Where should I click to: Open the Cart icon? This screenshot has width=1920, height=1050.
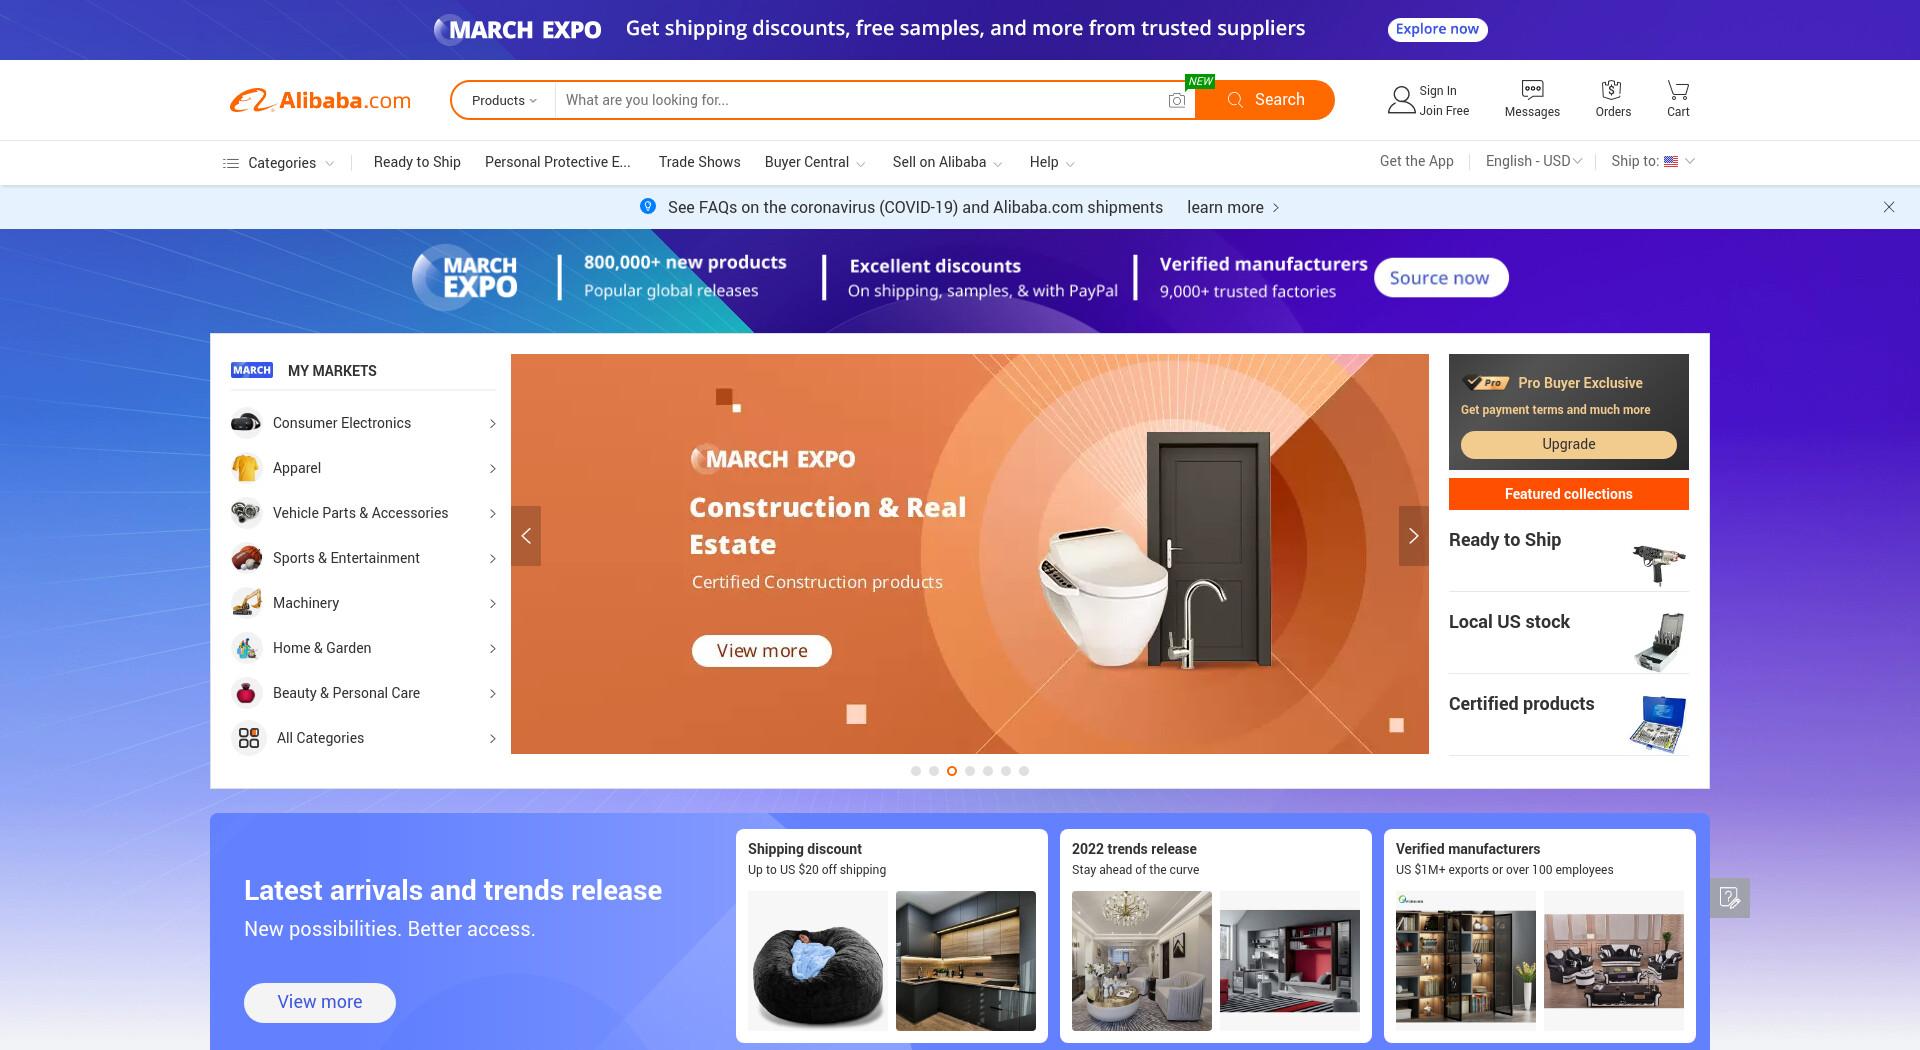click(x=1678, y=89)
